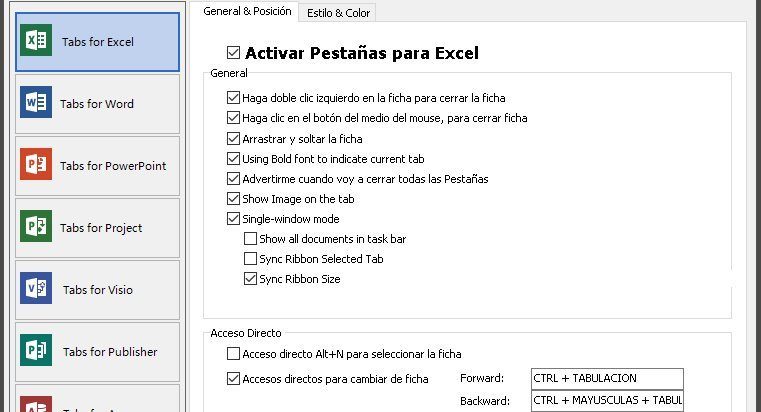Toggle Using Bold font to indicate current tab
This screenshot has height=412, width=761.
(x=233, y=159)
